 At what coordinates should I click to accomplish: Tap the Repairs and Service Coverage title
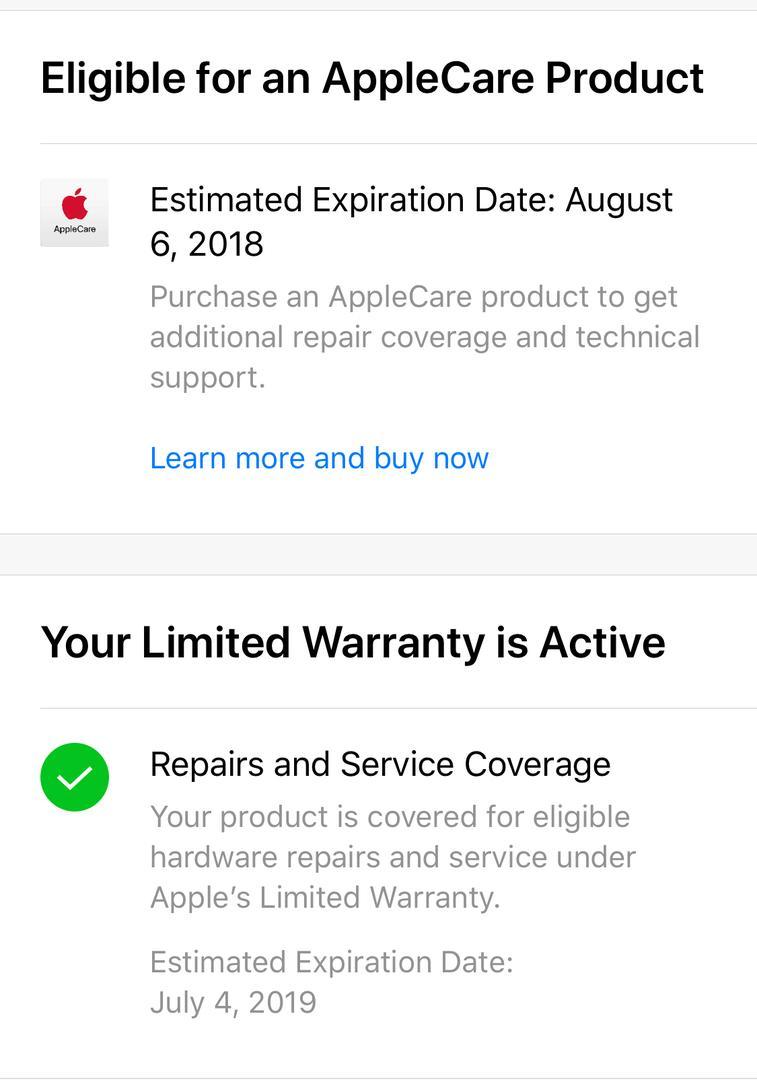380,765
